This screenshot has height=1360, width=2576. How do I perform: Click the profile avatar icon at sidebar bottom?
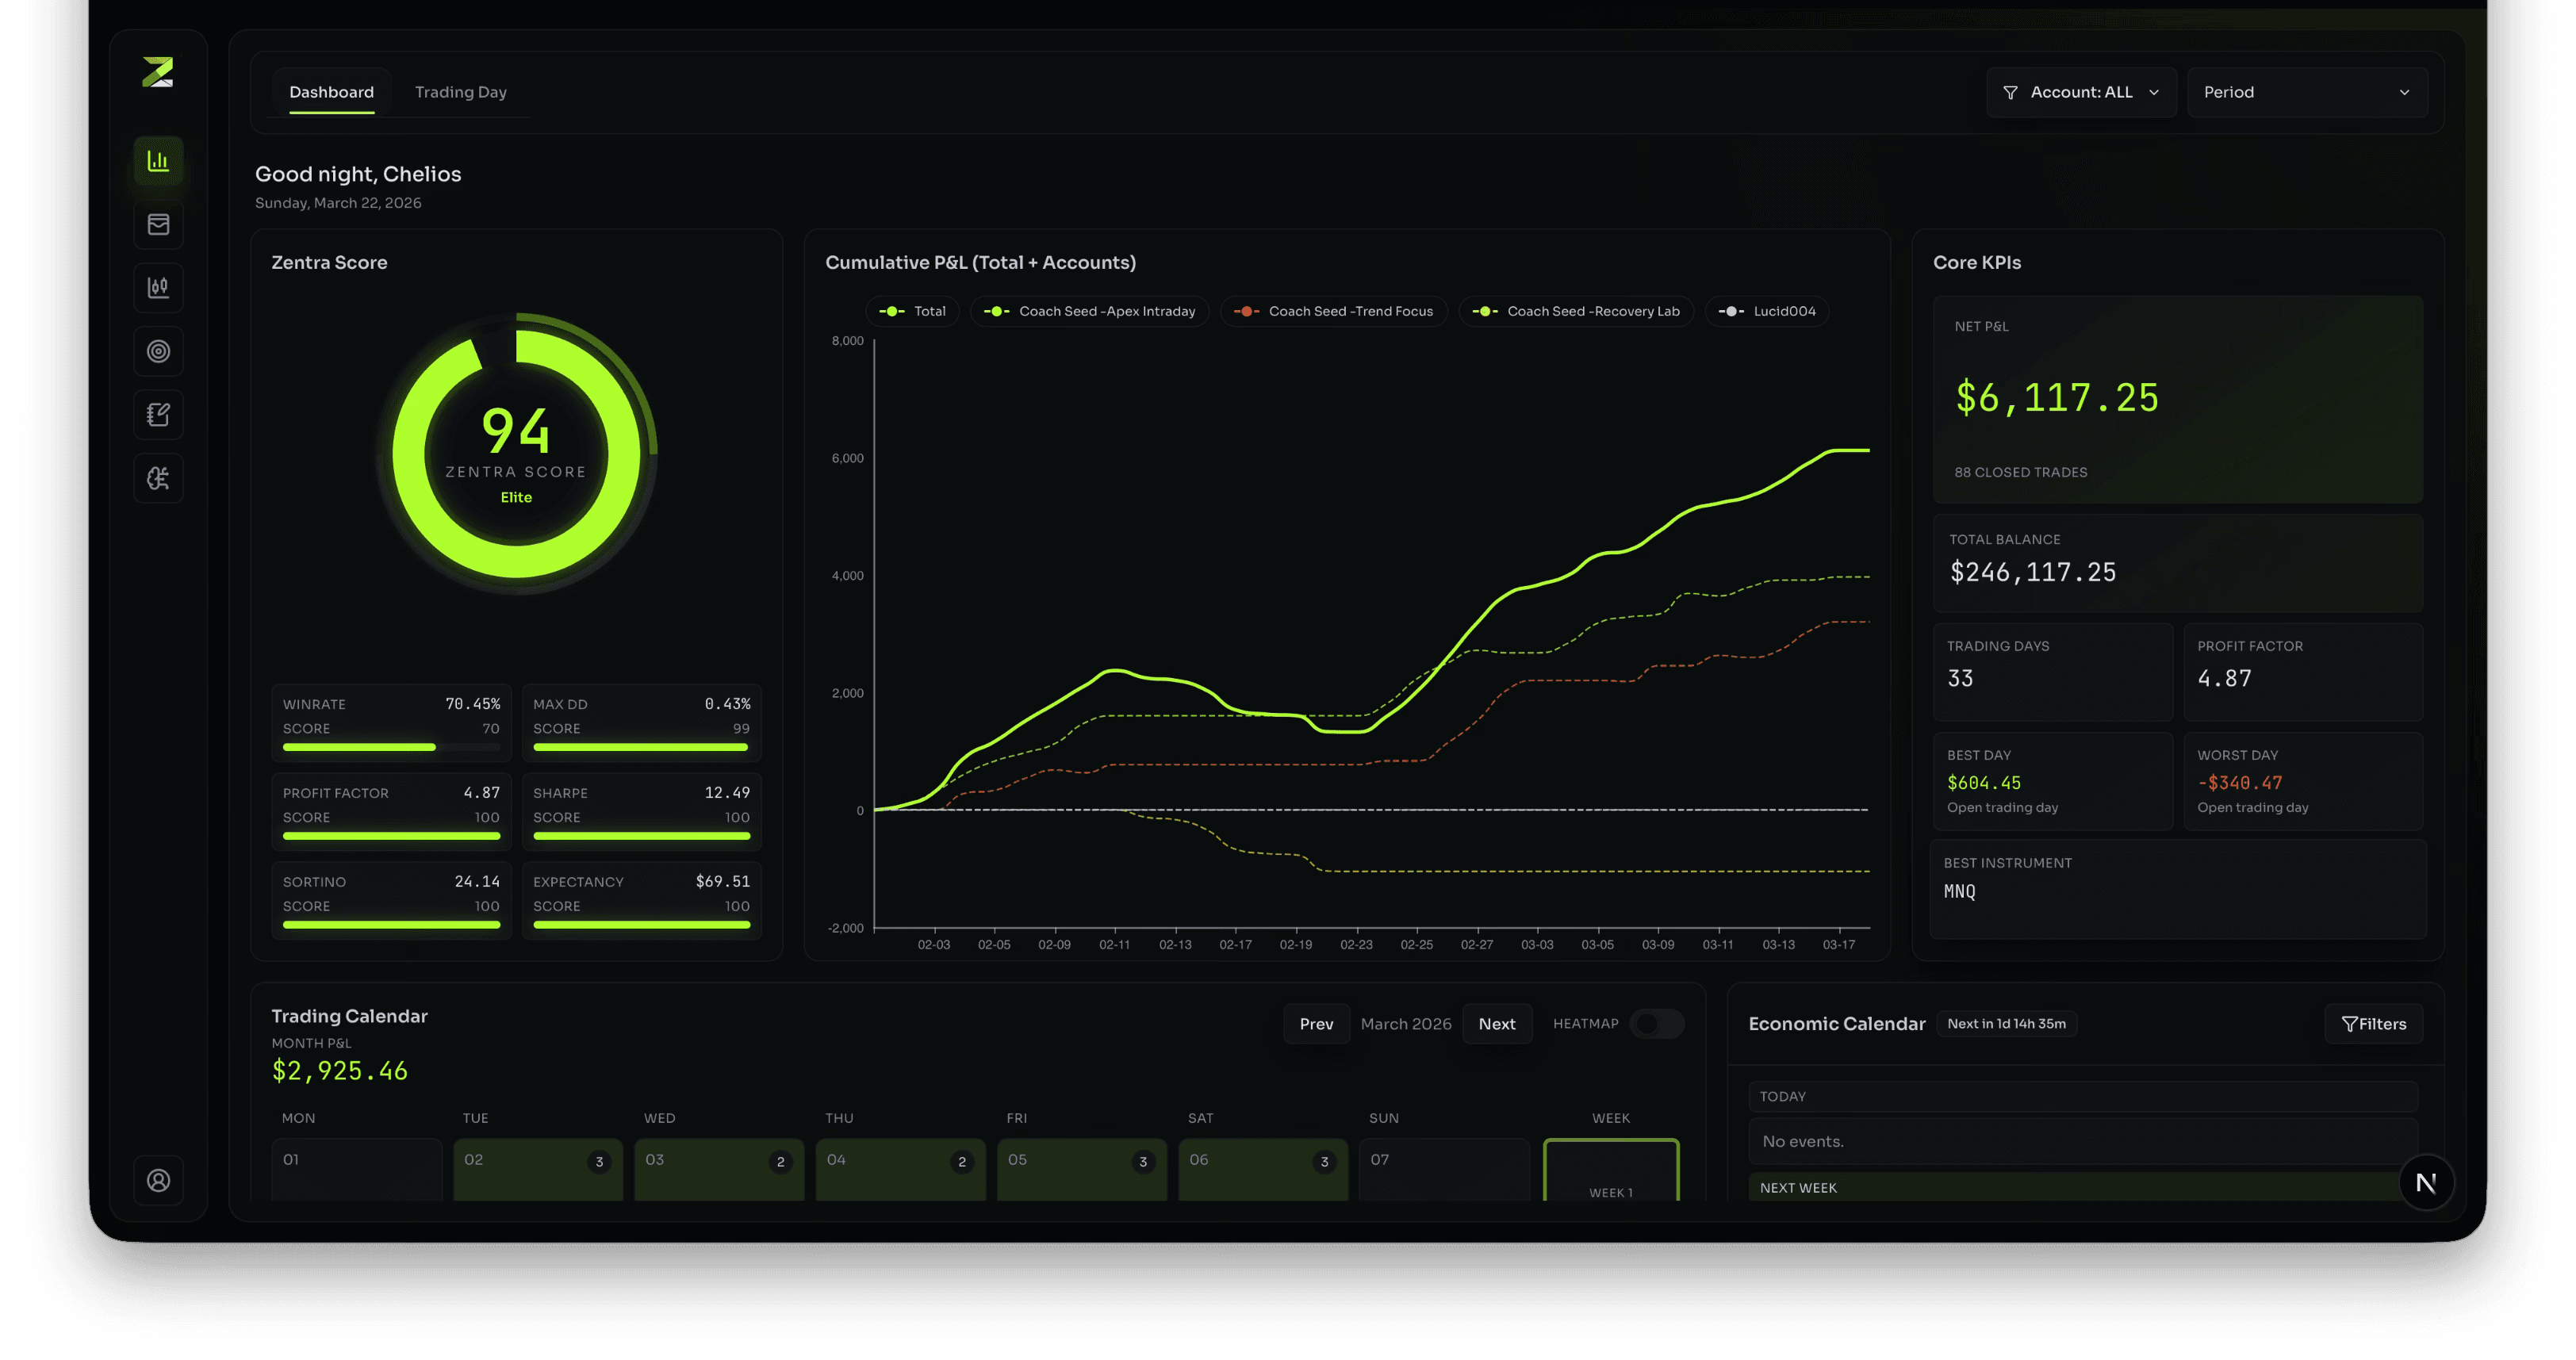pyautogui.click(x=158, y=1181)
